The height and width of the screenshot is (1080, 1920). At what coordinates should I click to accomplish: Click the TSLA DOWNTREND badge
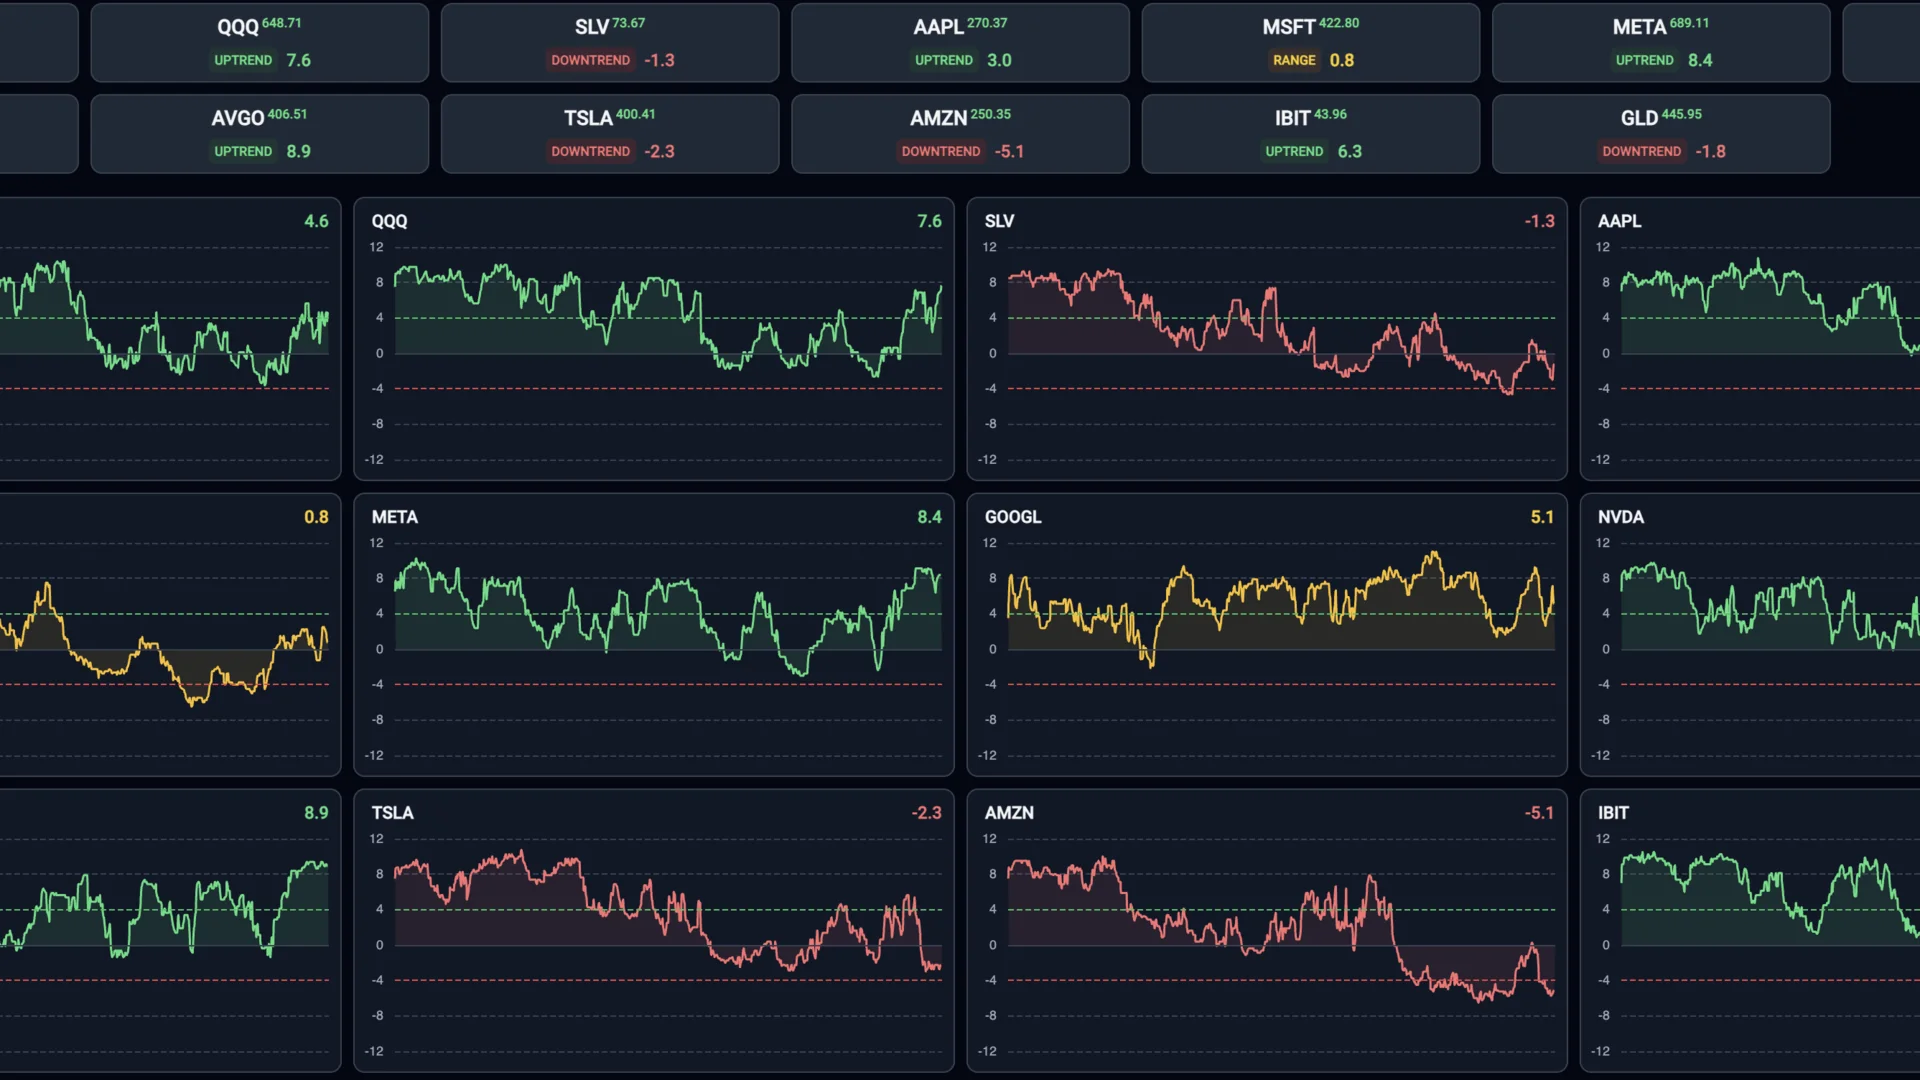click(590, 151)
